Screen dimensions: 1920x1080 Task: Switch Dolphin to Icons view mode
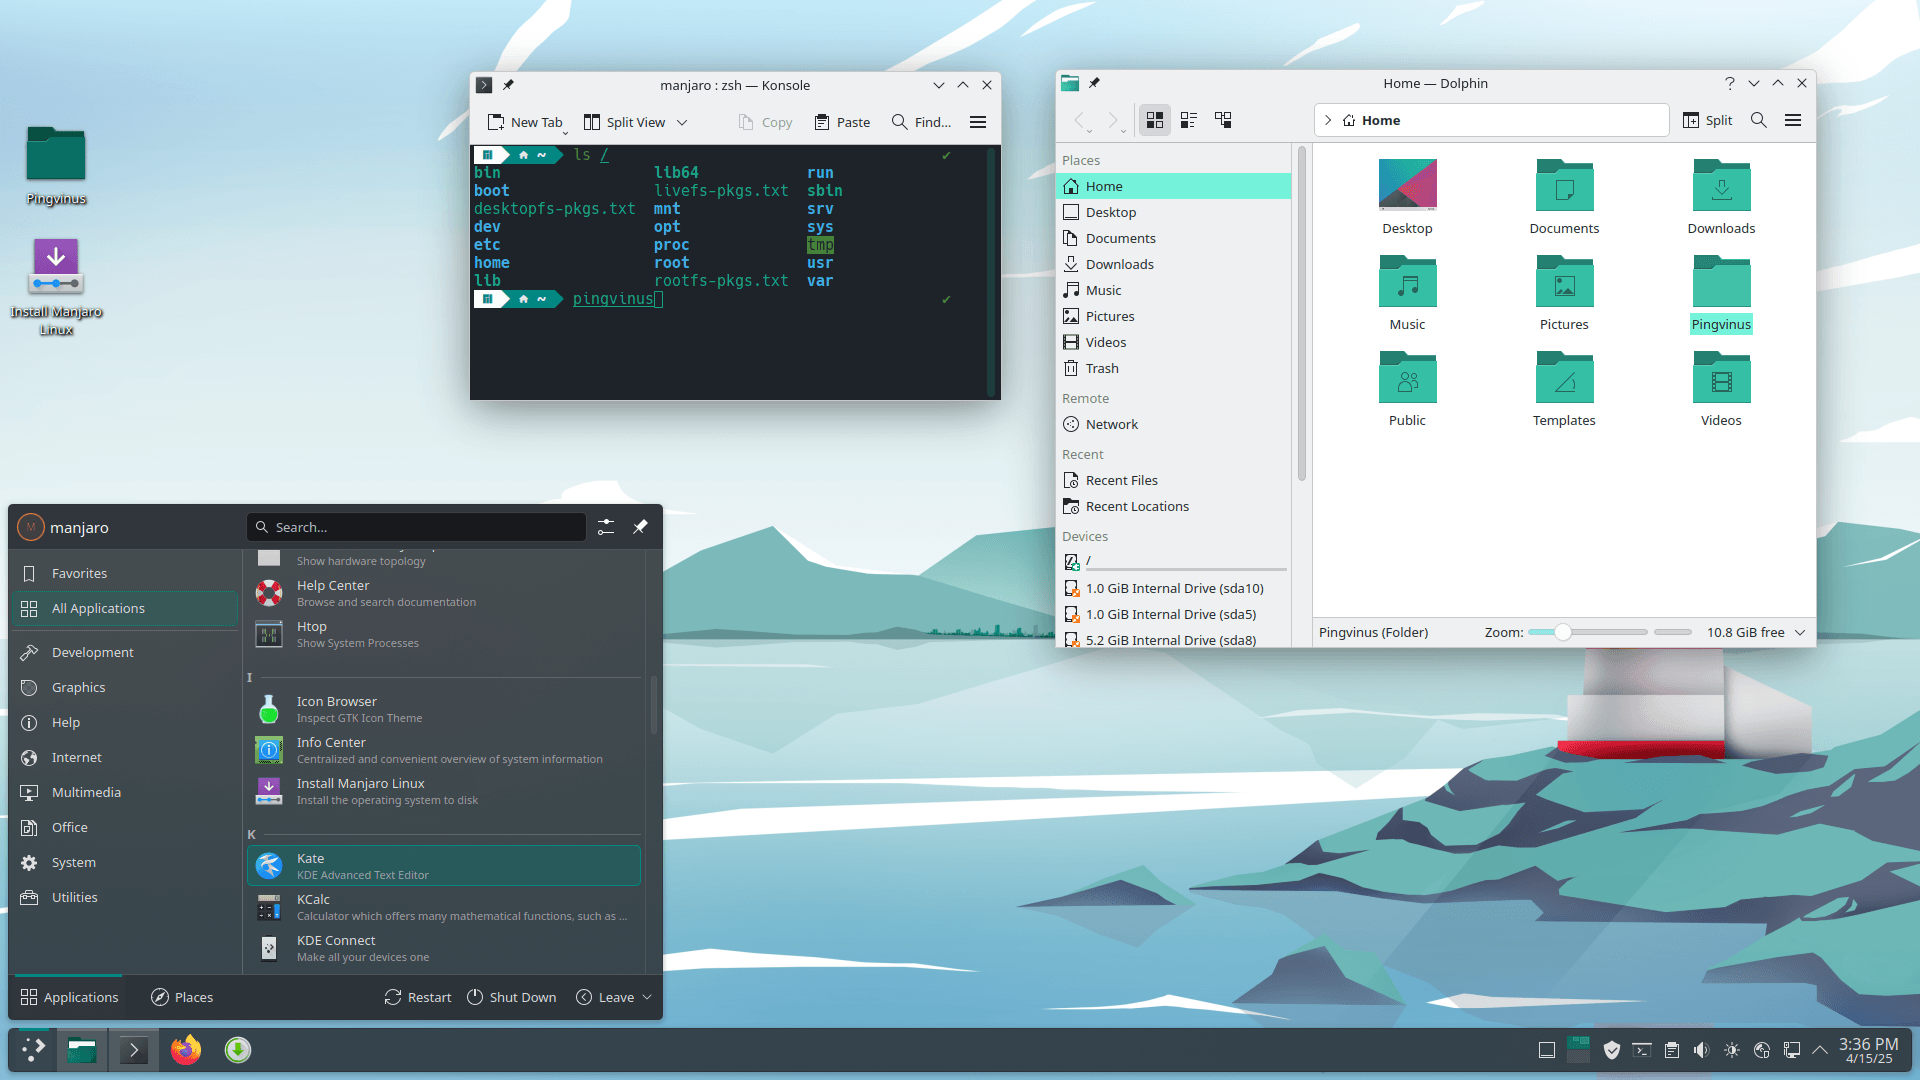click(1155, 120)
